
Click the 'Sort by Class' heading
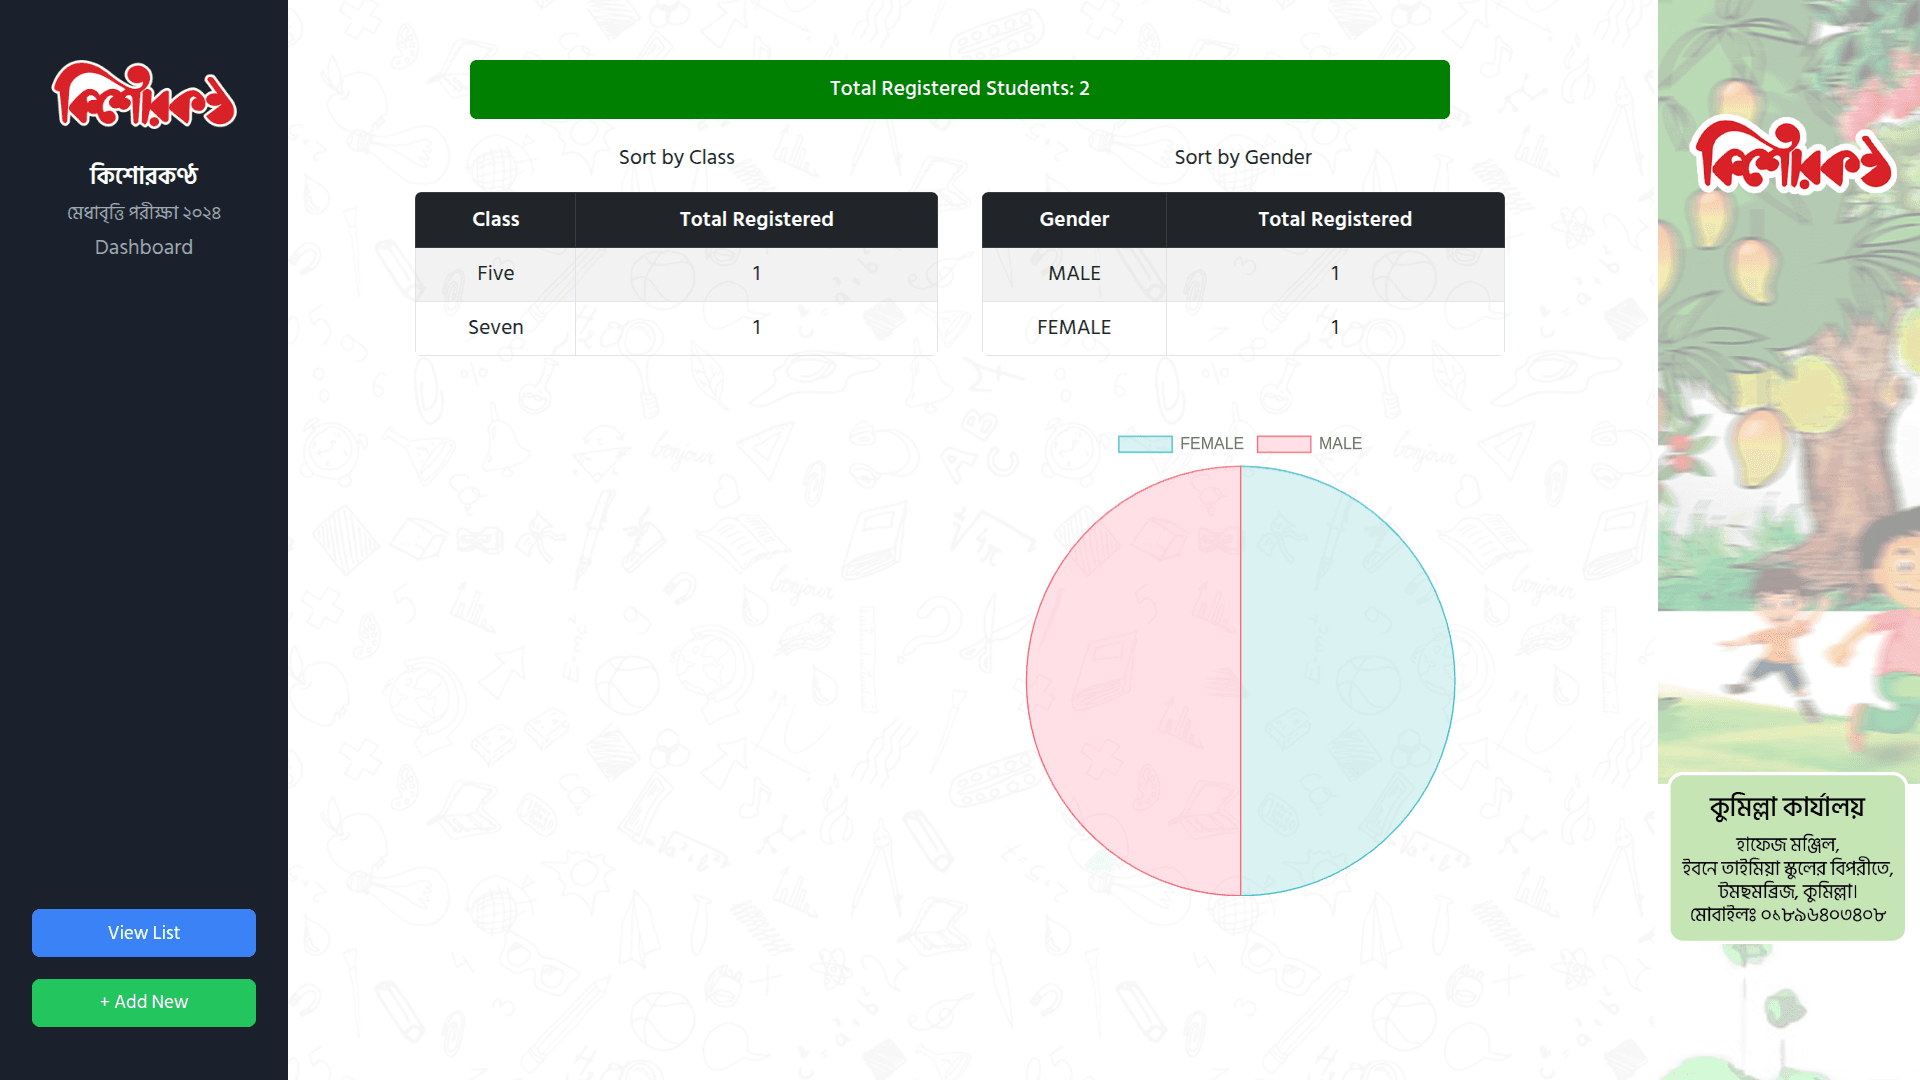pos(677,157)
